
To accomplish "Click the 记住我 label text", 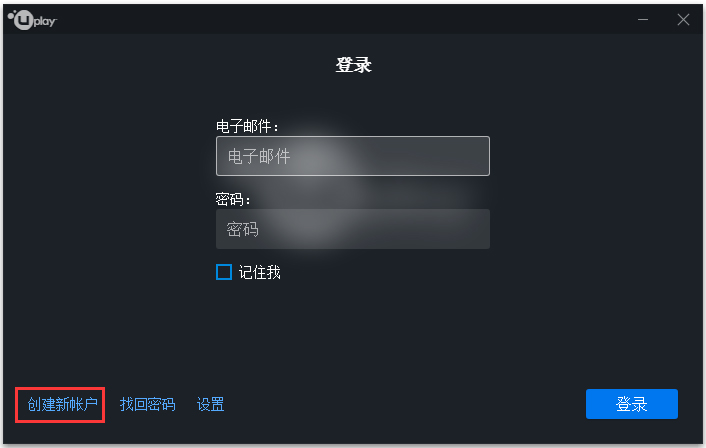I will [259, 272].
